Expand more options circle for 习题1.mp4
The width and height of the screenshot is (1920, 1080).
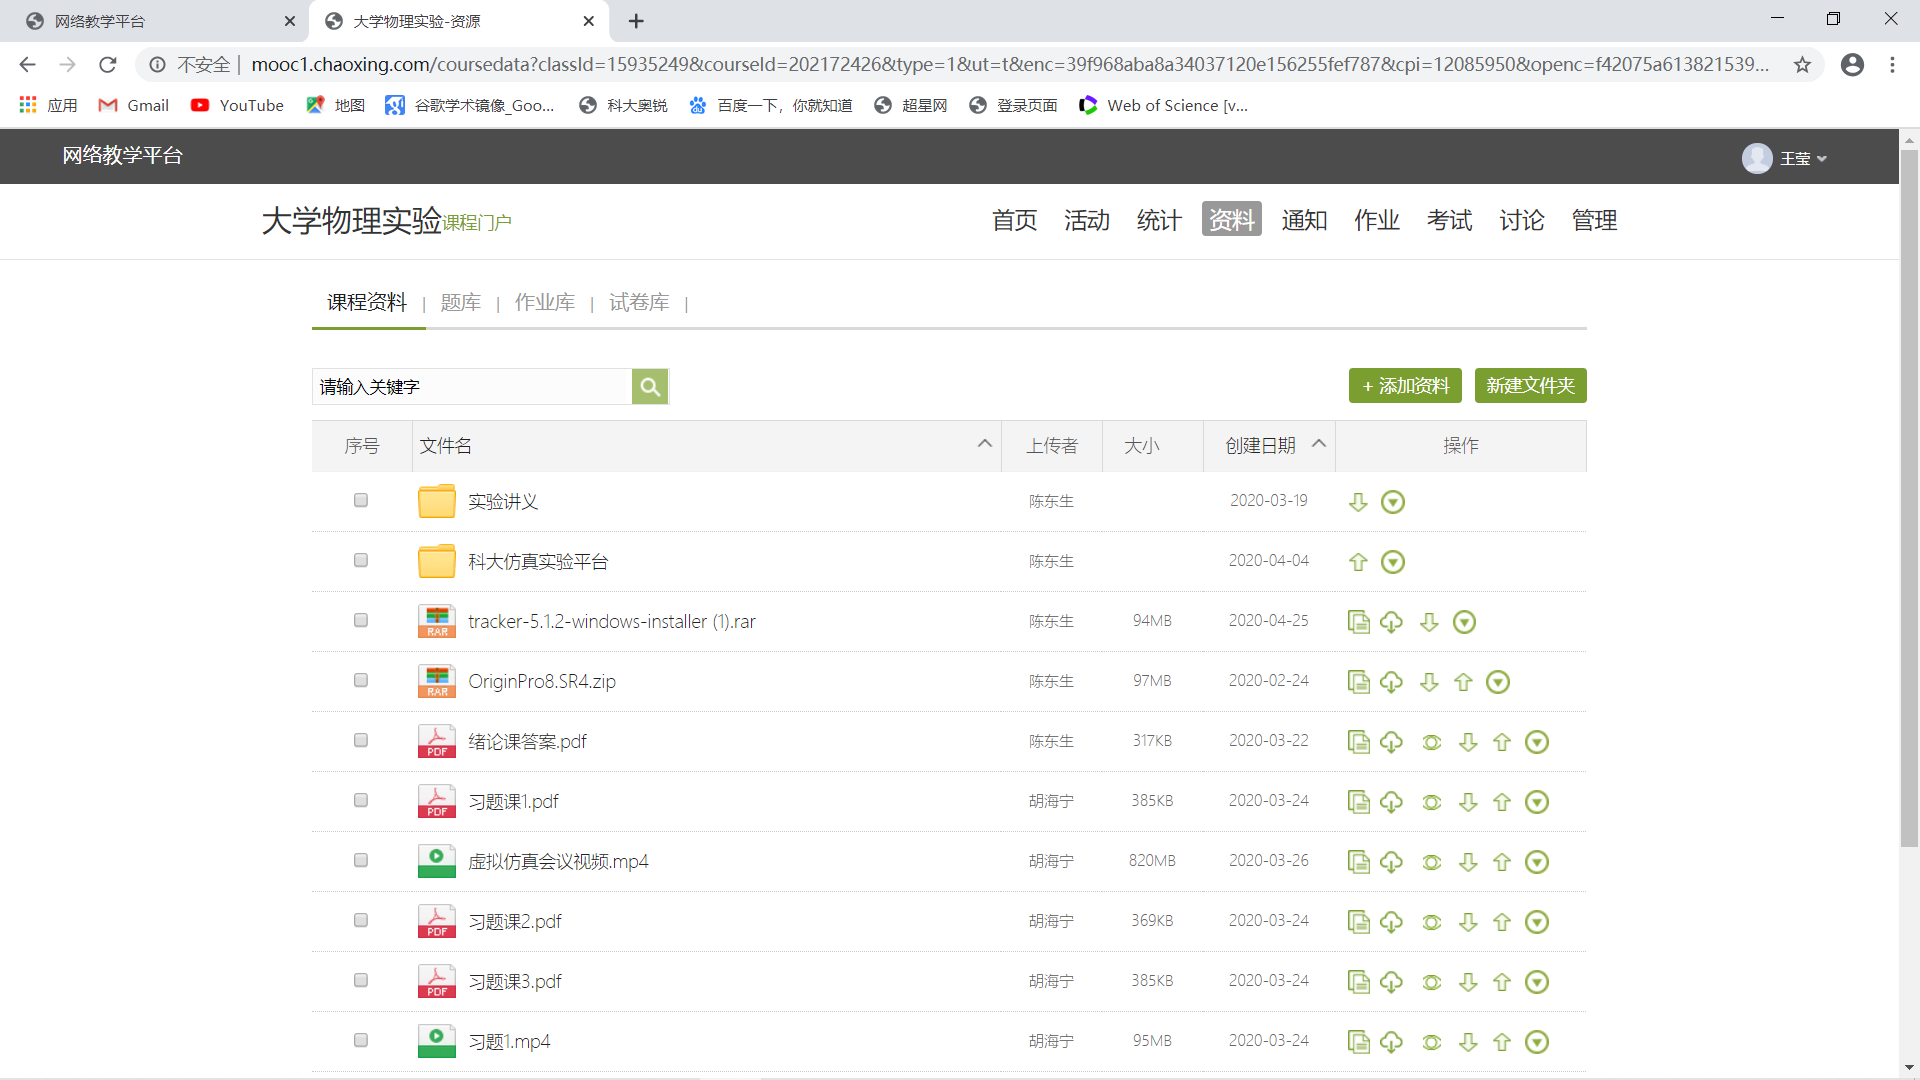[1537, 1042]
